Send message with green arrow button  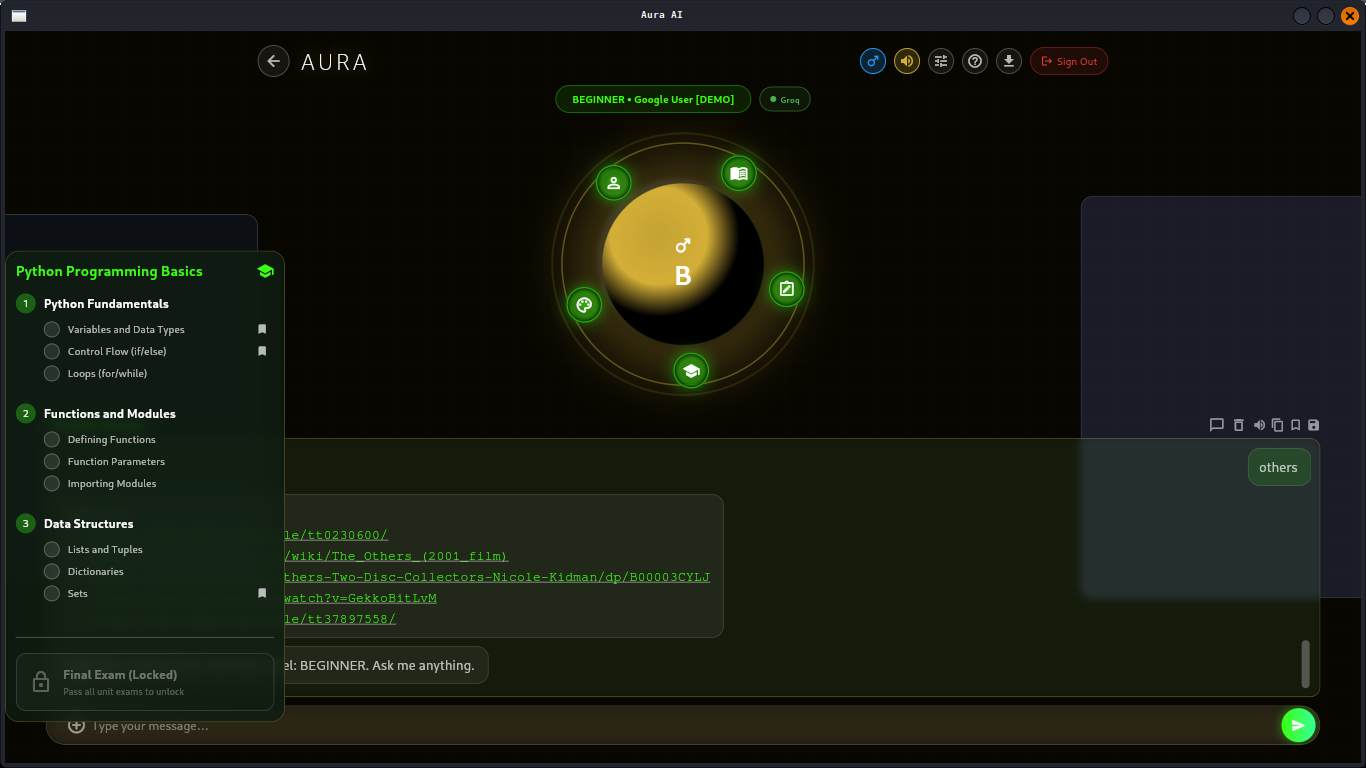pyautogui.click(x=1298, y=725)
